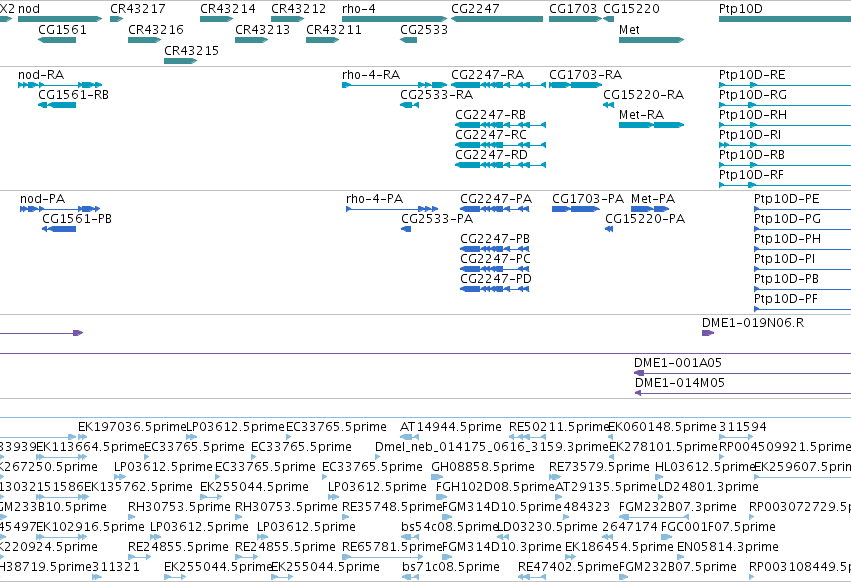This screenshot has width=851, height=582.
Task: Click the EK197036.5prime EST label
Action: (132, 427)
